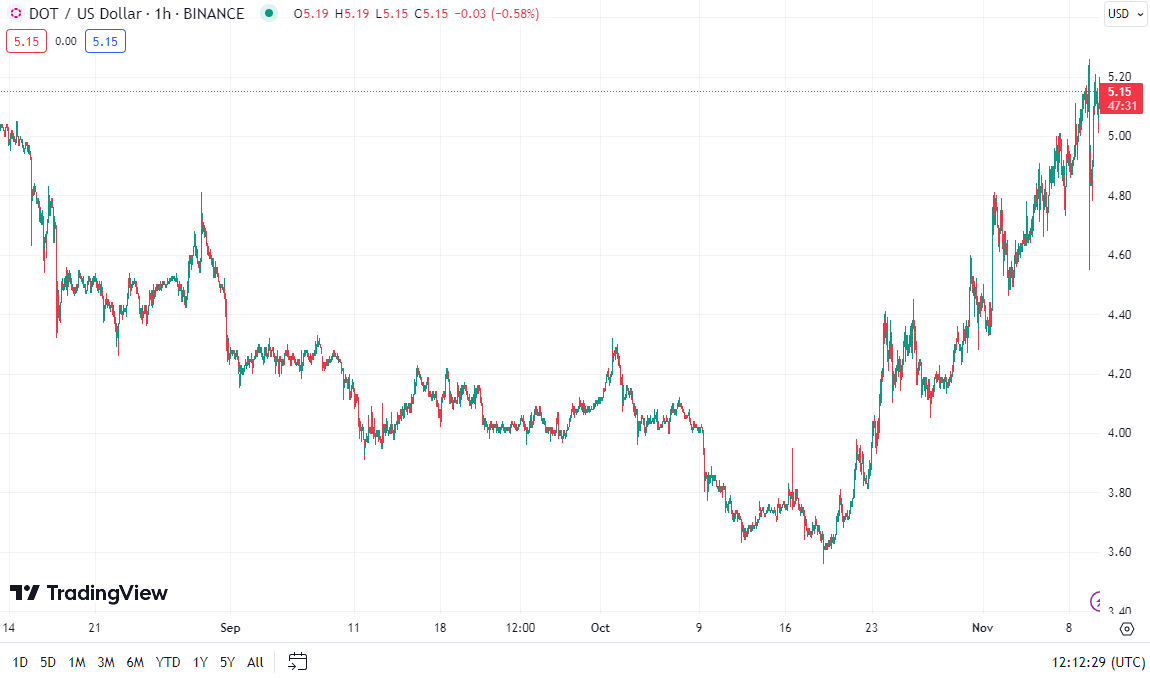
Task: Open the TradingView logo link
Action: [x=88, y=593]
